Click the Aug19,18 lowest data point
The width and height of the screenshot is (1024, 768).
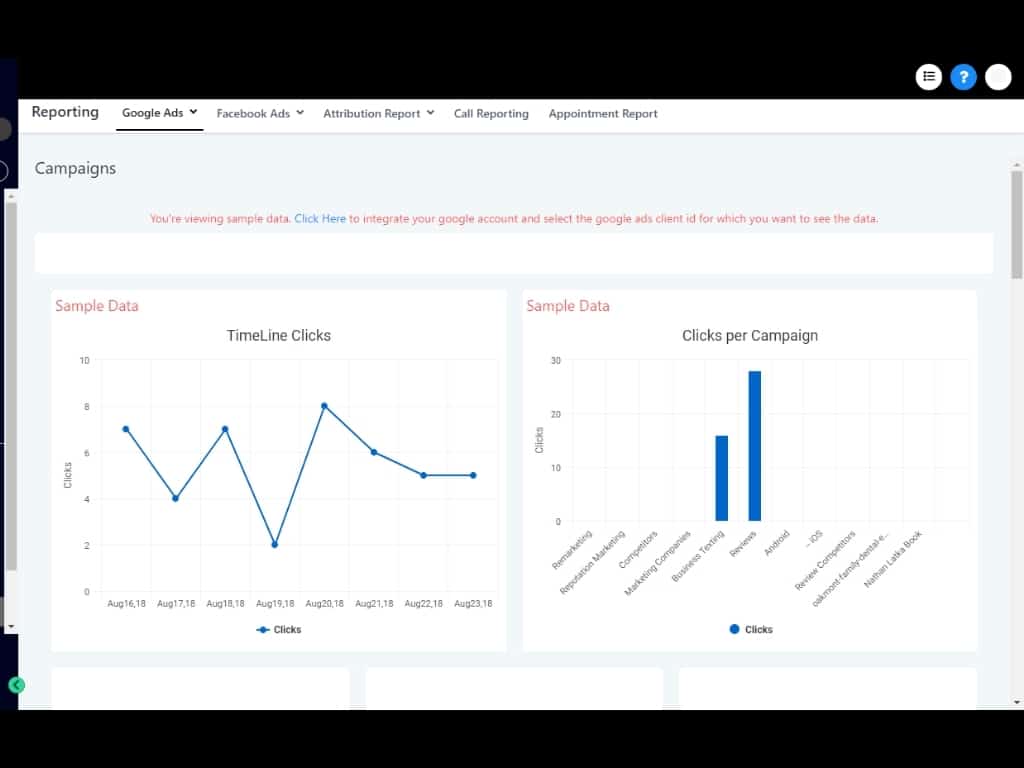point(274,545)
